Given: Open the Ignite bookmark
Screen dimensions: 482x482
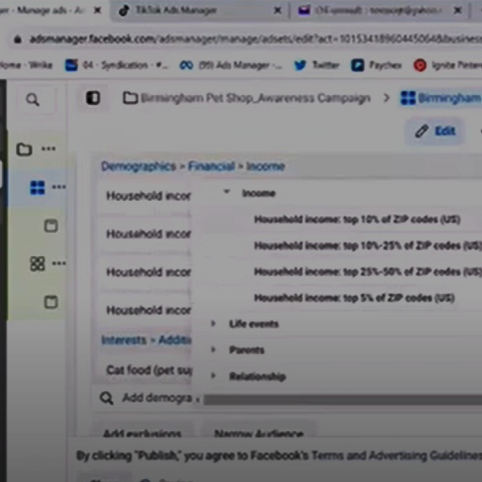Looking at the screenshot, I should tap(447, 65).
